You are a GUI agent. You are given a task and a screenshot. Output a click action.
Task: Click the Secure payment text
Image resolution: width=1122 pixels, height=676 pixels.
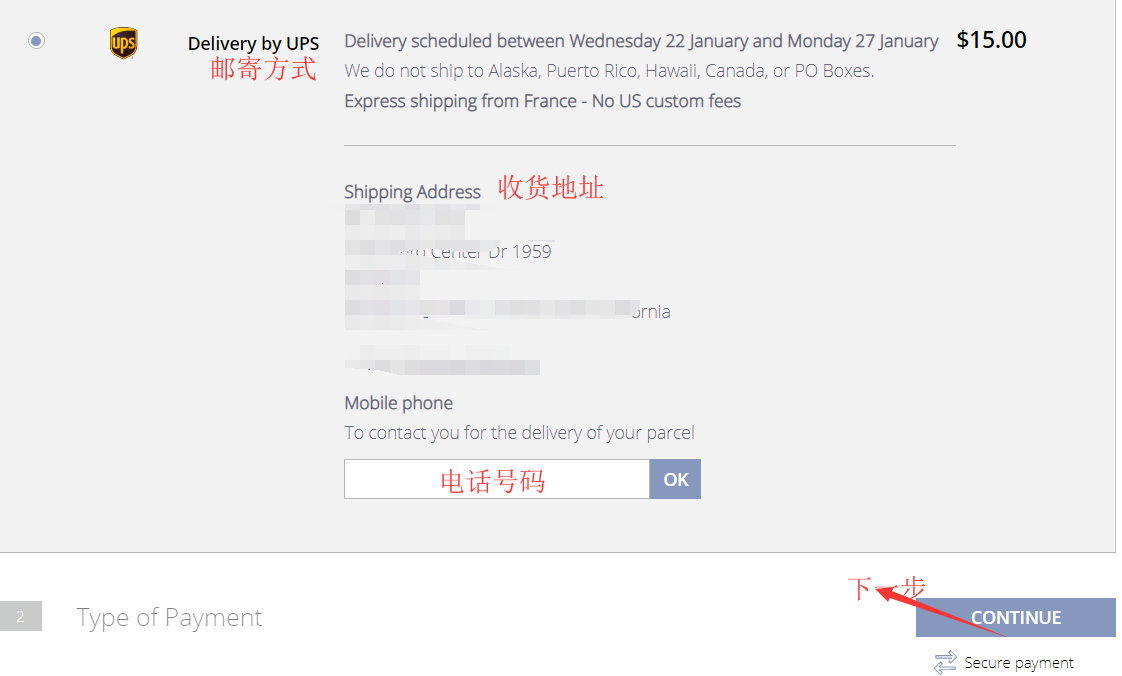(x=1018, y=662)
